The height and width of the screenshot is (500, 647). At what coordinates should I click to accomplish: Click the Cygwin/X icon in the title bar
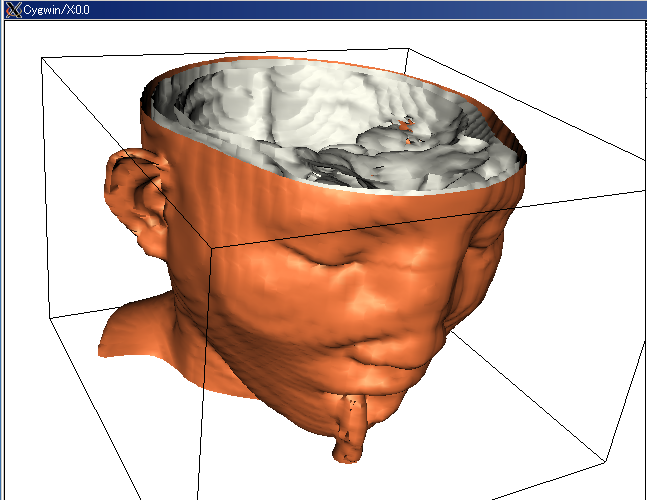[x=13, y=10]
